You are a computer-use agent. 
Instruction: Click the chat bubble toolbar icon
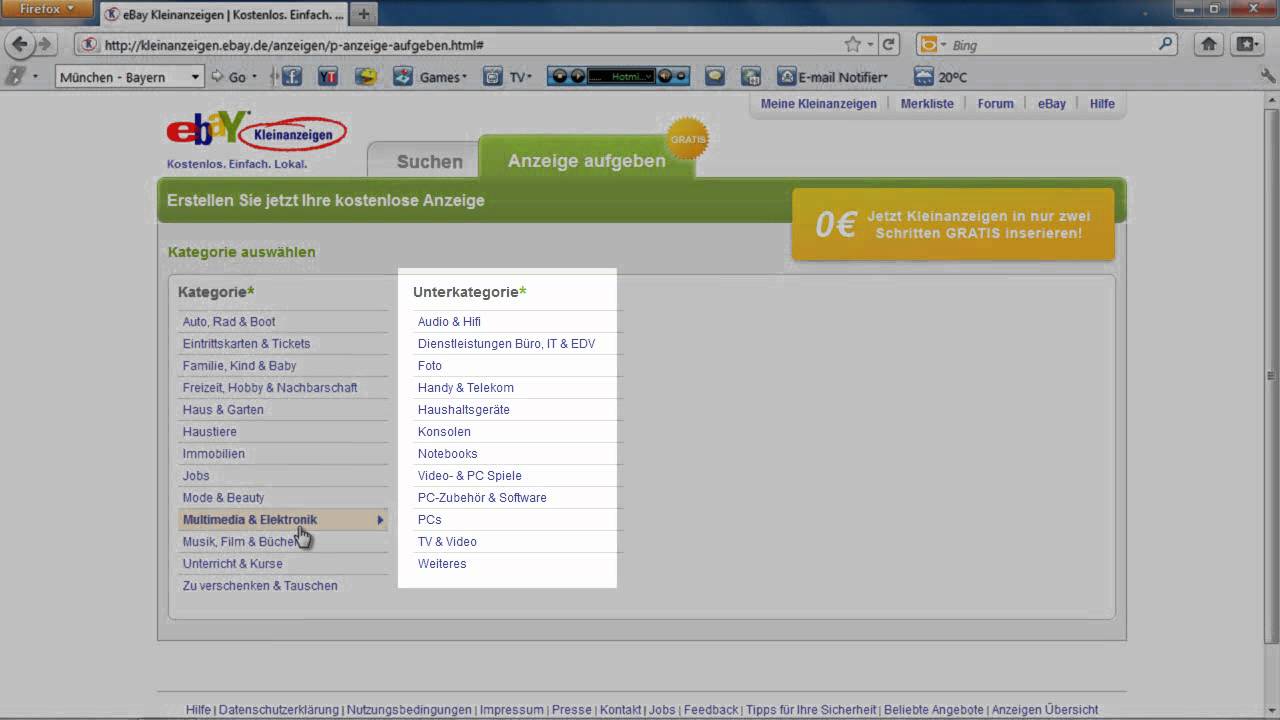point(714,76)
